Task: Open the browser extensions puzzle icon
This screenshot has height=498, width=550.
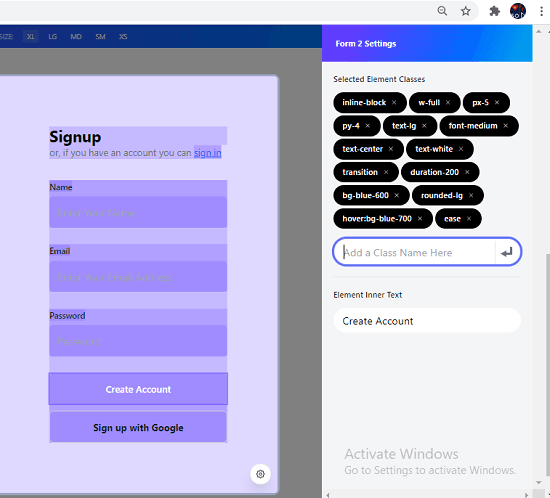Action: (495, 11)
